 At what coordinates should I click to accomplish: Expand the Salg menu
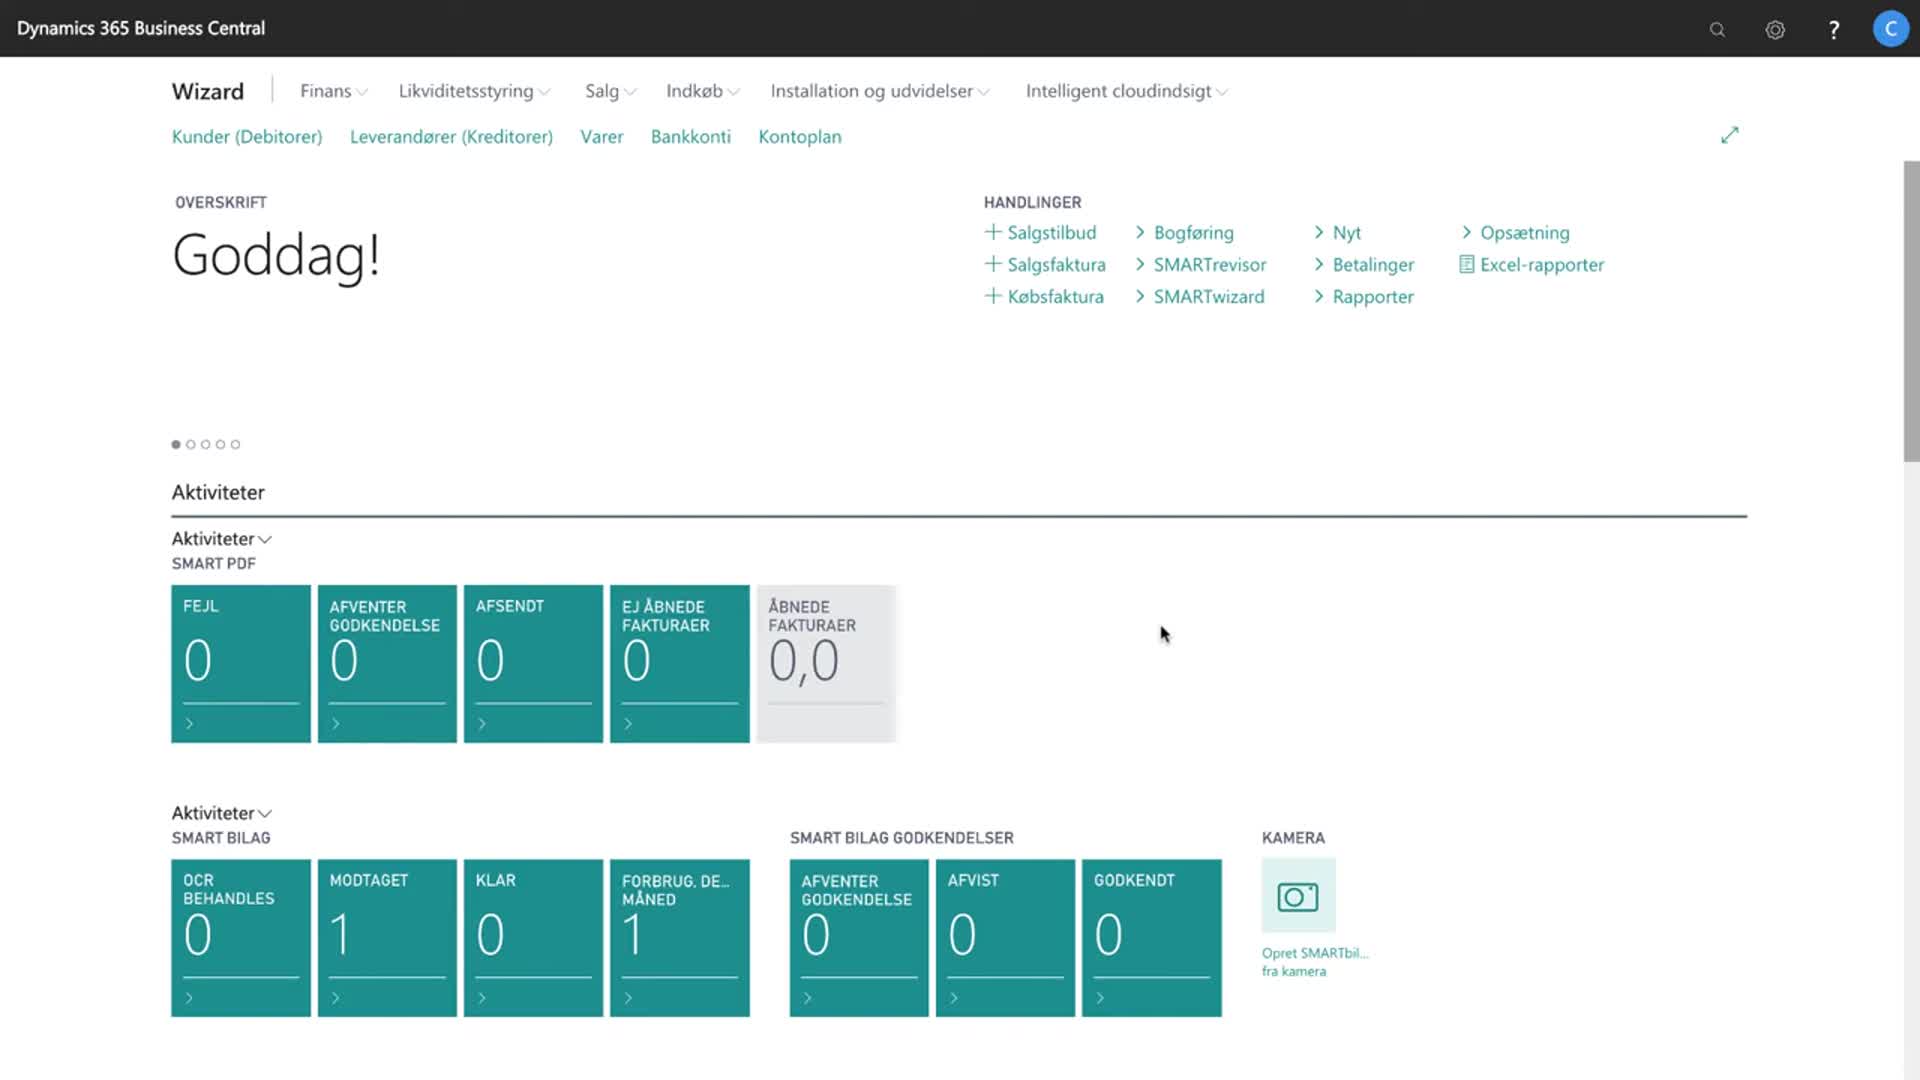[610, 91]
